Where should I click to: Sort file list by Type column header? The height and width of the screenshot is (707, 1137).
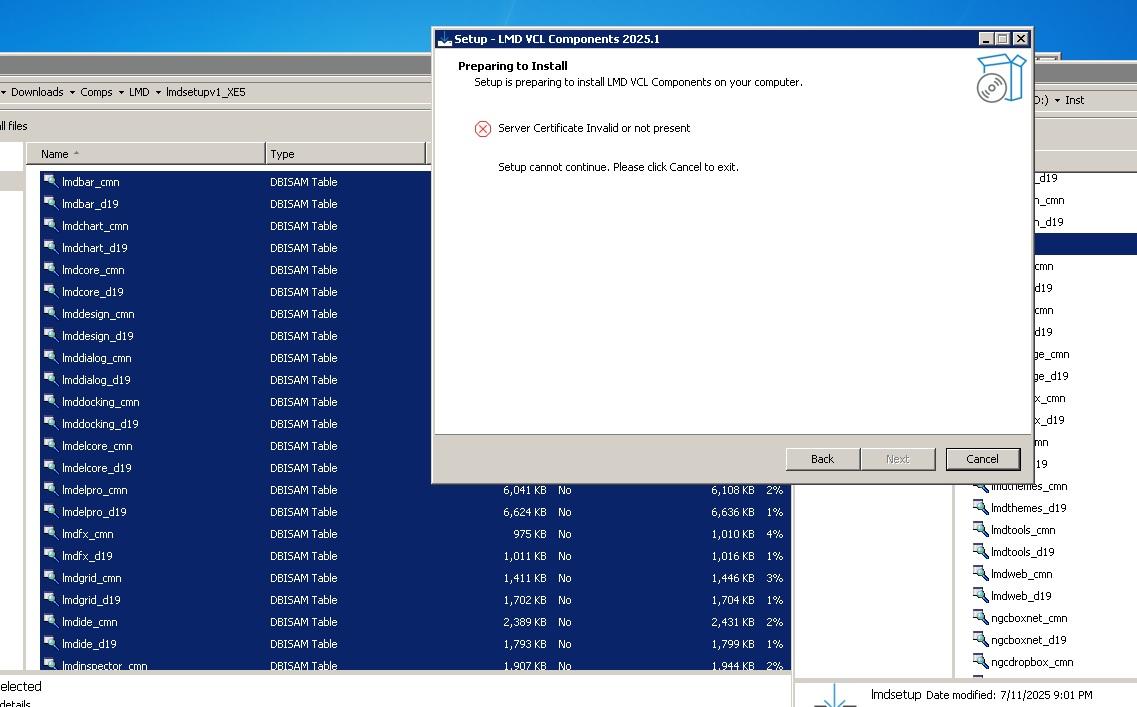tap(345, 154)
